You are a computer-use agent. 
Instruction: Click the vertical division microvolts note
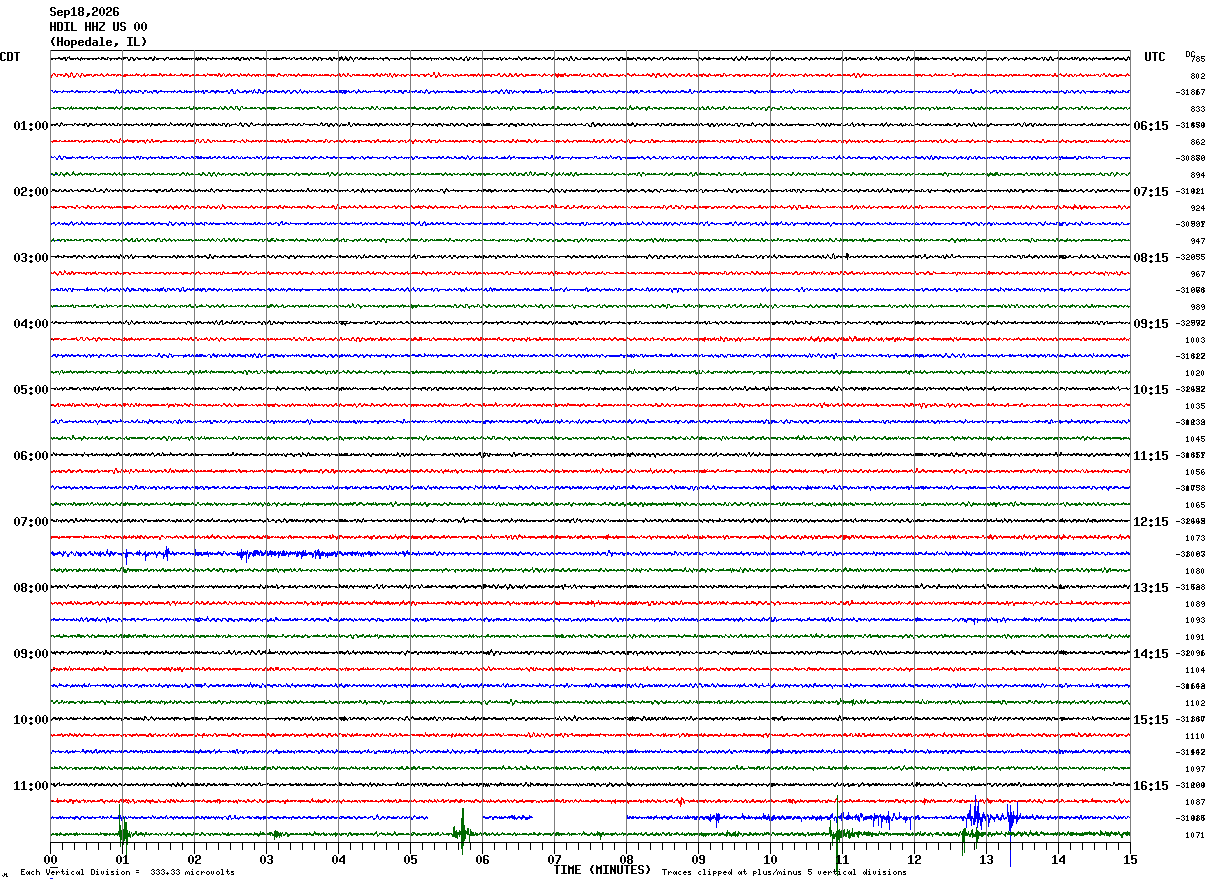(127, 873)
